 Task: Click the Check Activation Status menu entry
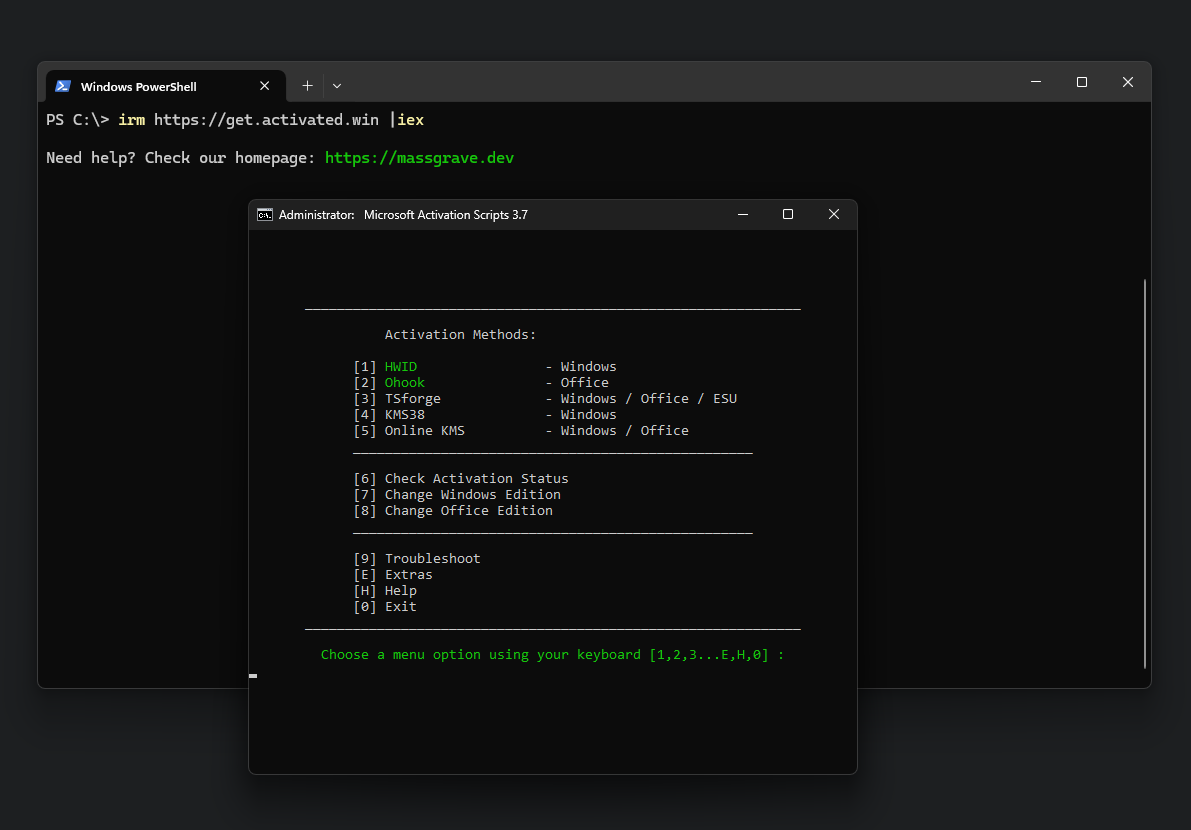(x=476, y=479)
